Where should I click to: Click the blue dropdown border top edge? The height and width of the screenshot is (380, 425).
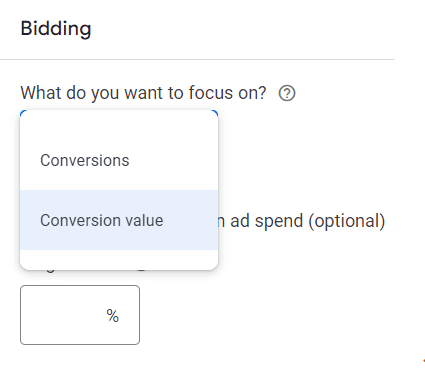click(x=119, y=110)
